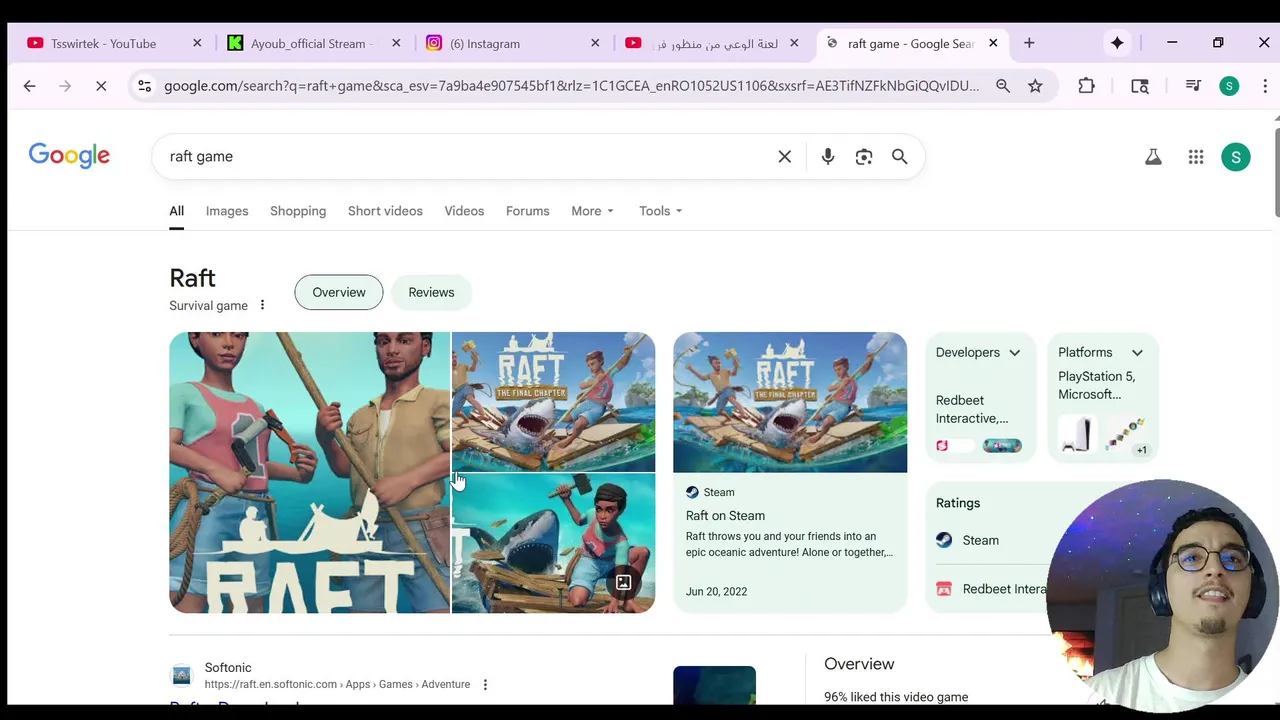
Task: Select the Images search tab
Action: click(227, 211)
